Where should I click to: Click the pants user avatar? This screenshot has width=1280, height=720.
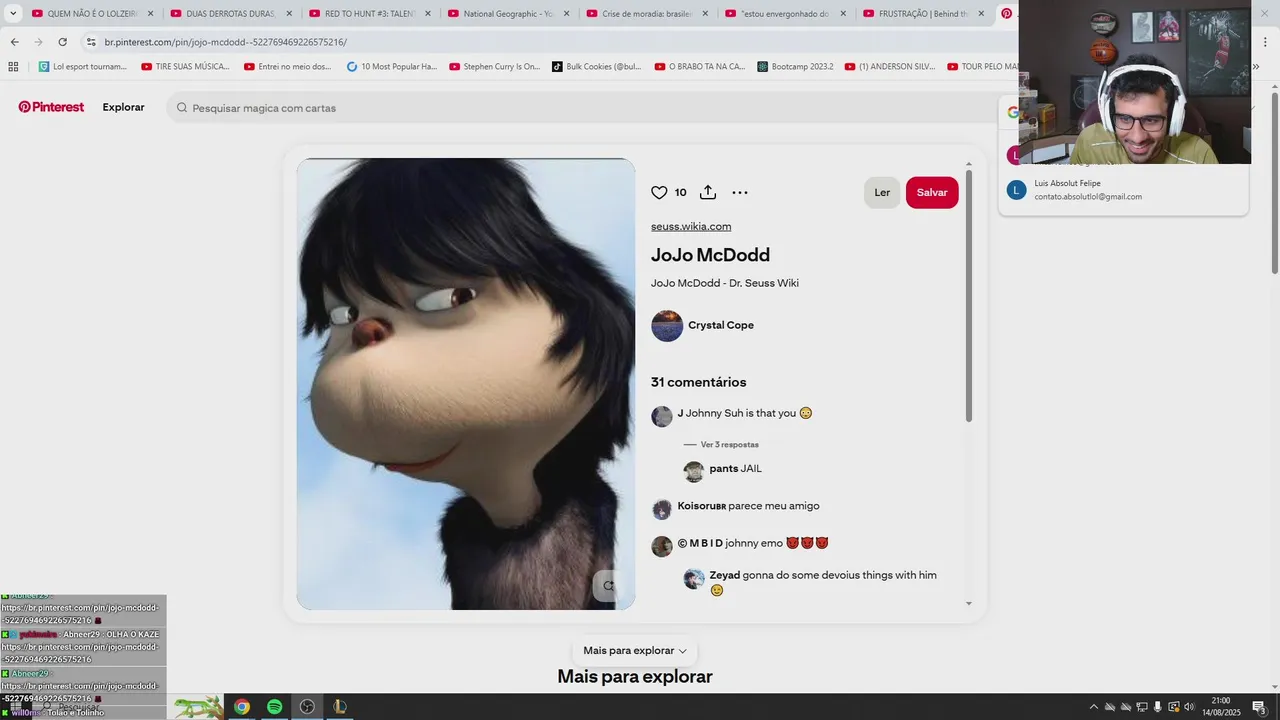(694, 472)
